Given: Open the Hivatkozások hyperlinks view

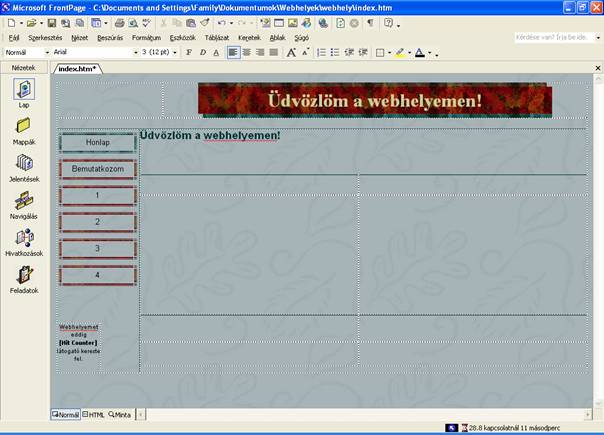Looking at the screenshot, I should coord(24,238).
